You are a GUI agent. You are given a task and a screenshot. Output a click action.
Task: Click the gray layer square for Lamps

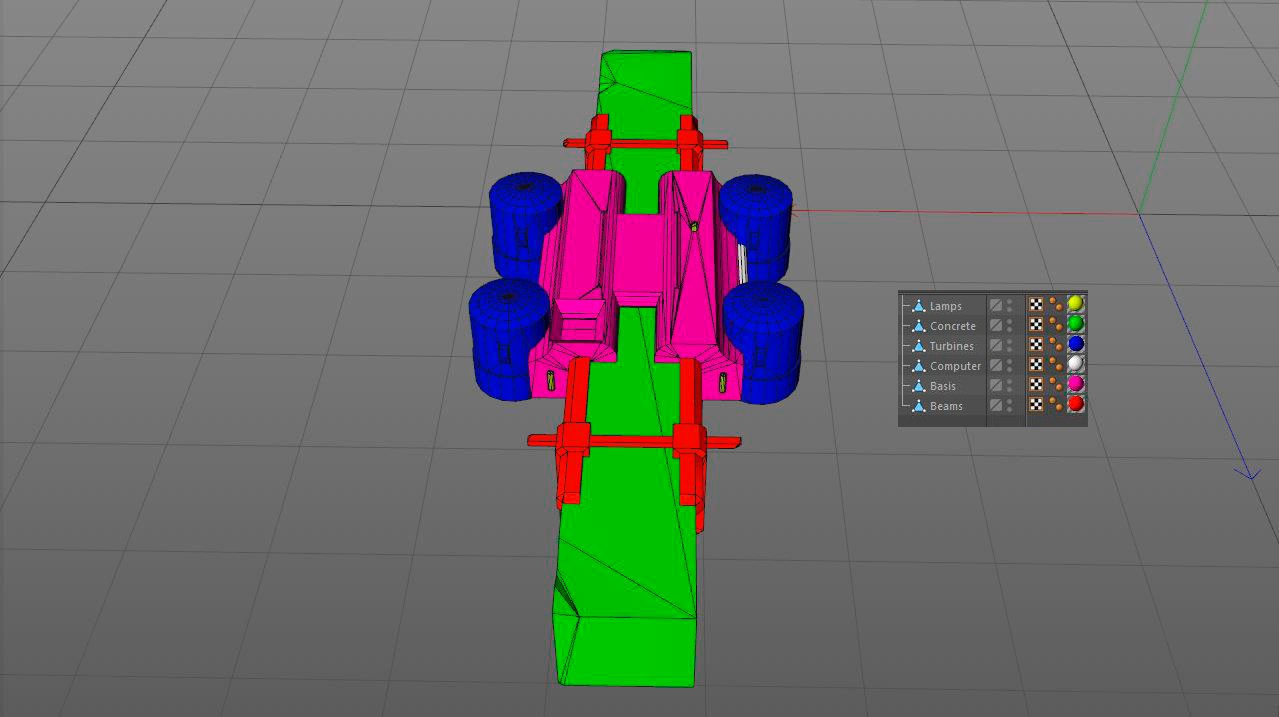click(x=996, y=305)
